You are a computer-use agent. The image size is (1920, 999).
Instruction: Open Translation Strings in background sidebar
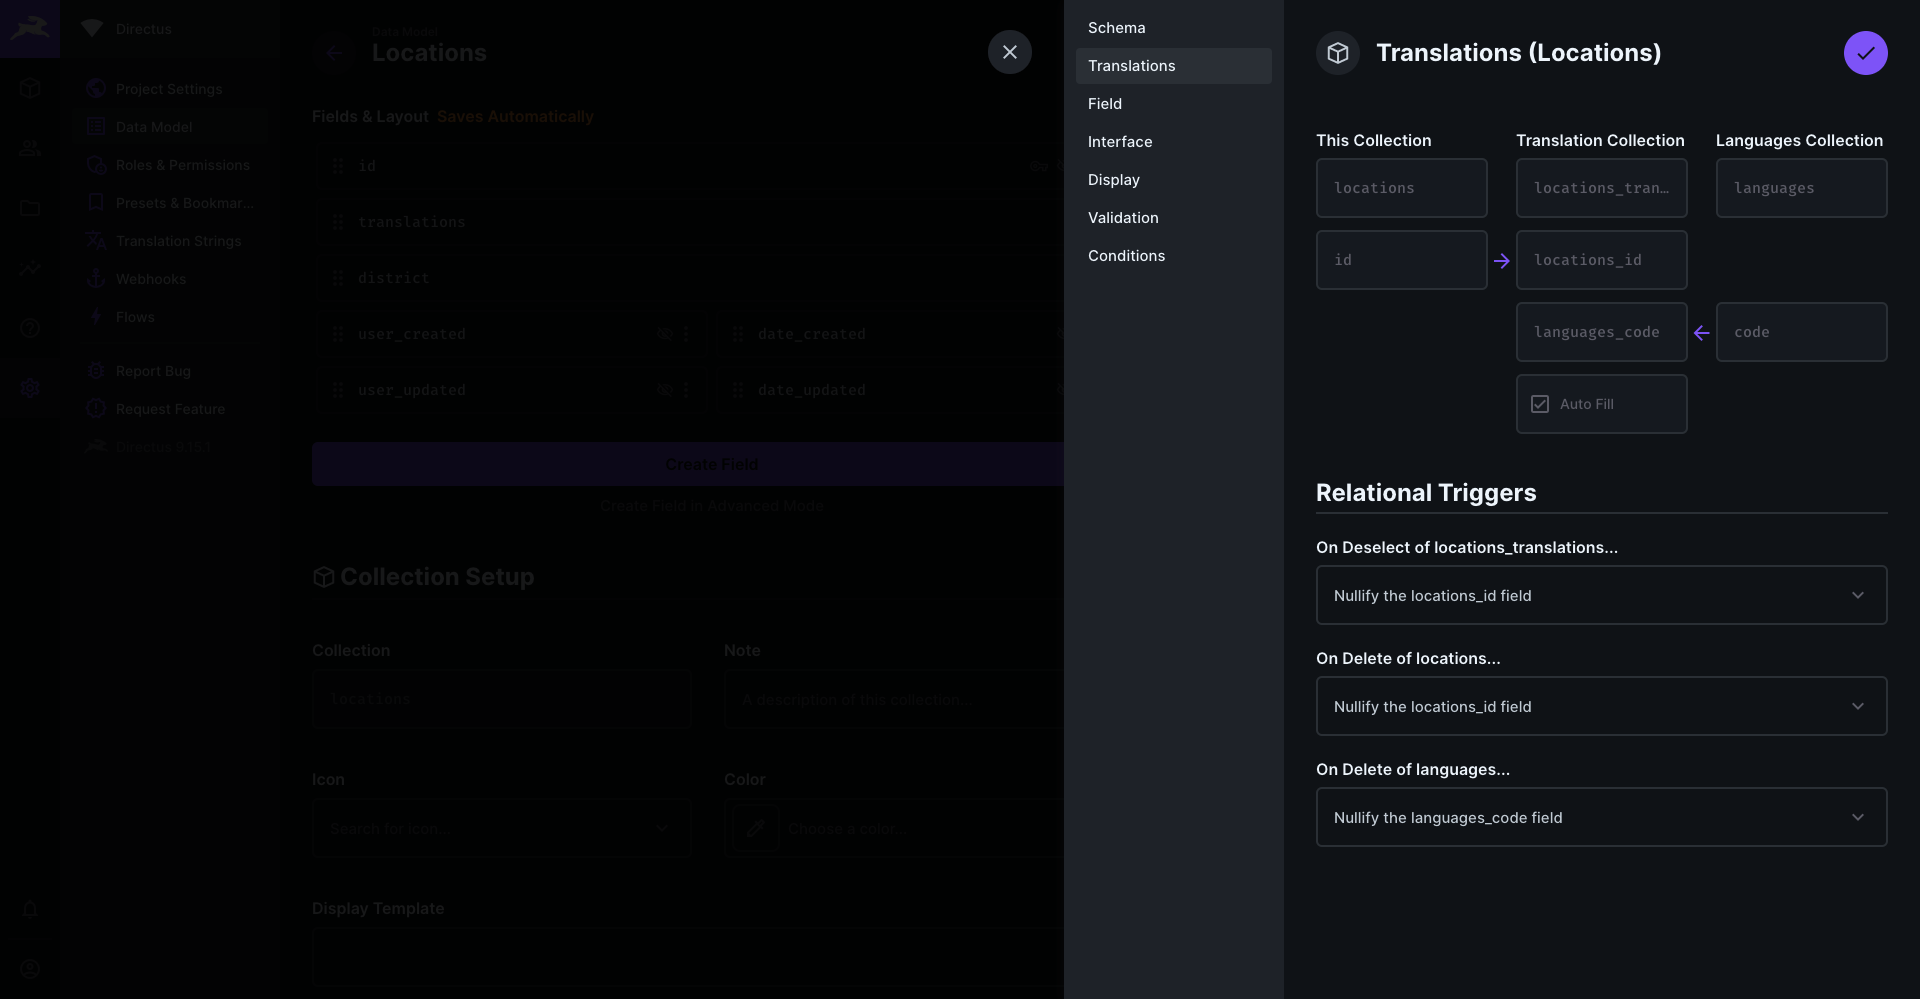coord(170,241)
